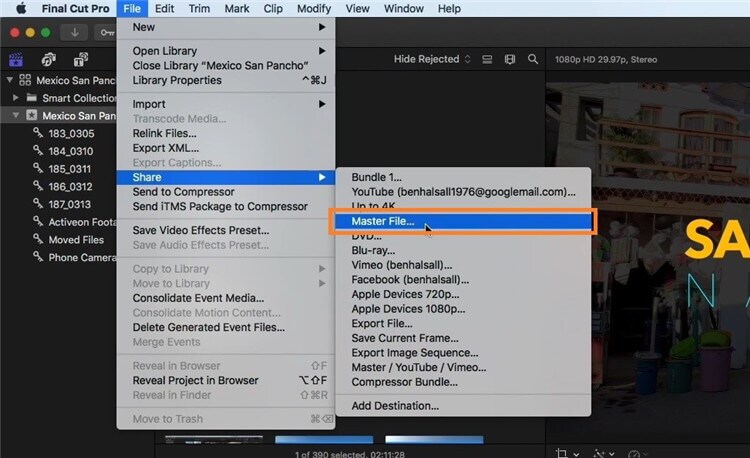
Task: Expand the Smart Collections folder
Action: (x=15, y=98)
